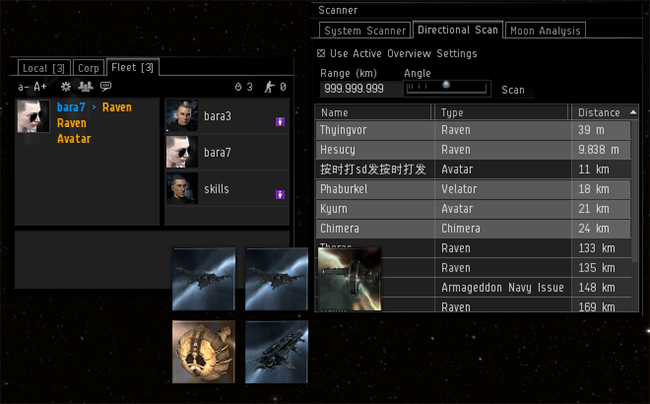Click orange Avatar link in chat
Viewport: 650px width, 404px height.
coord(74,139)
